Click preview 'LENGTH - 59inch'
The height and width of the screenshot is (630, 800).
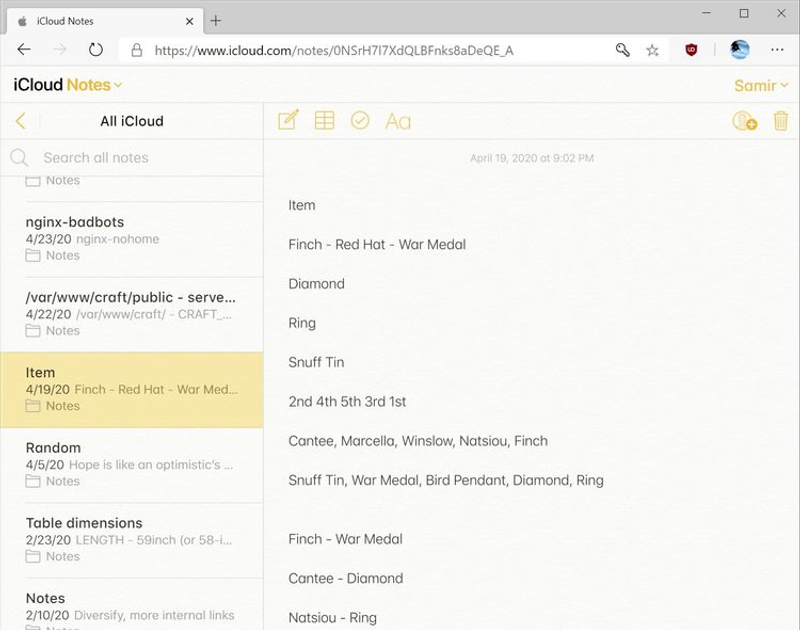154,540
